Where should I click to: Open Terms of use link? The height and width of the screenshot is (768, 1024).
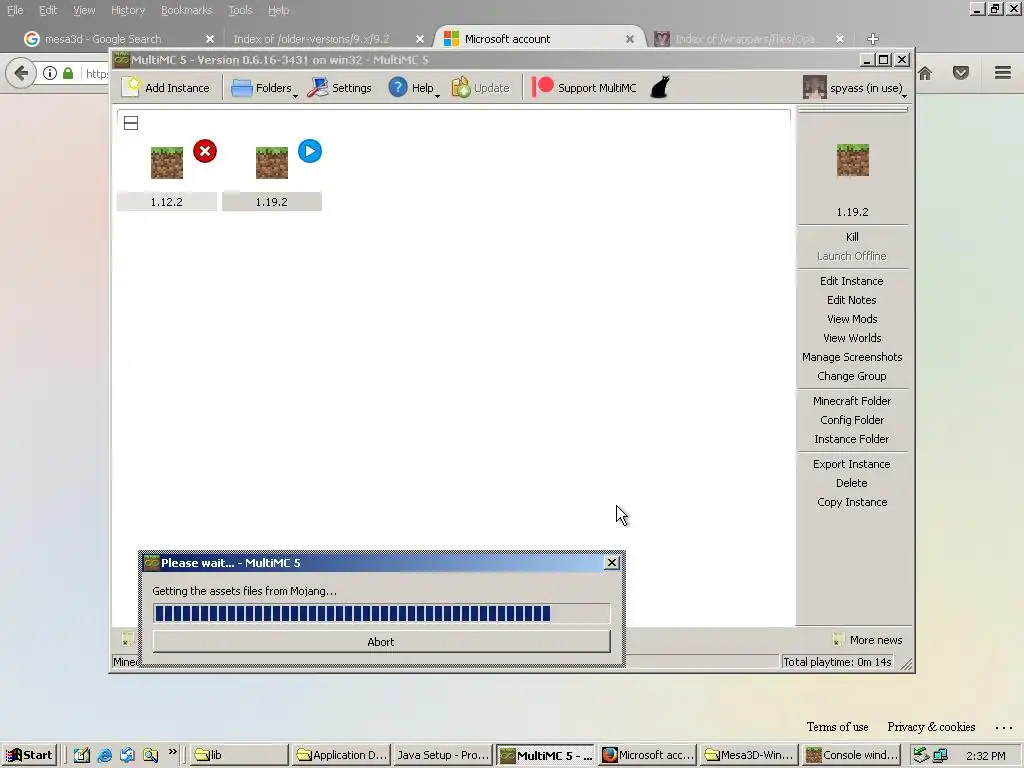pos(837,727)
